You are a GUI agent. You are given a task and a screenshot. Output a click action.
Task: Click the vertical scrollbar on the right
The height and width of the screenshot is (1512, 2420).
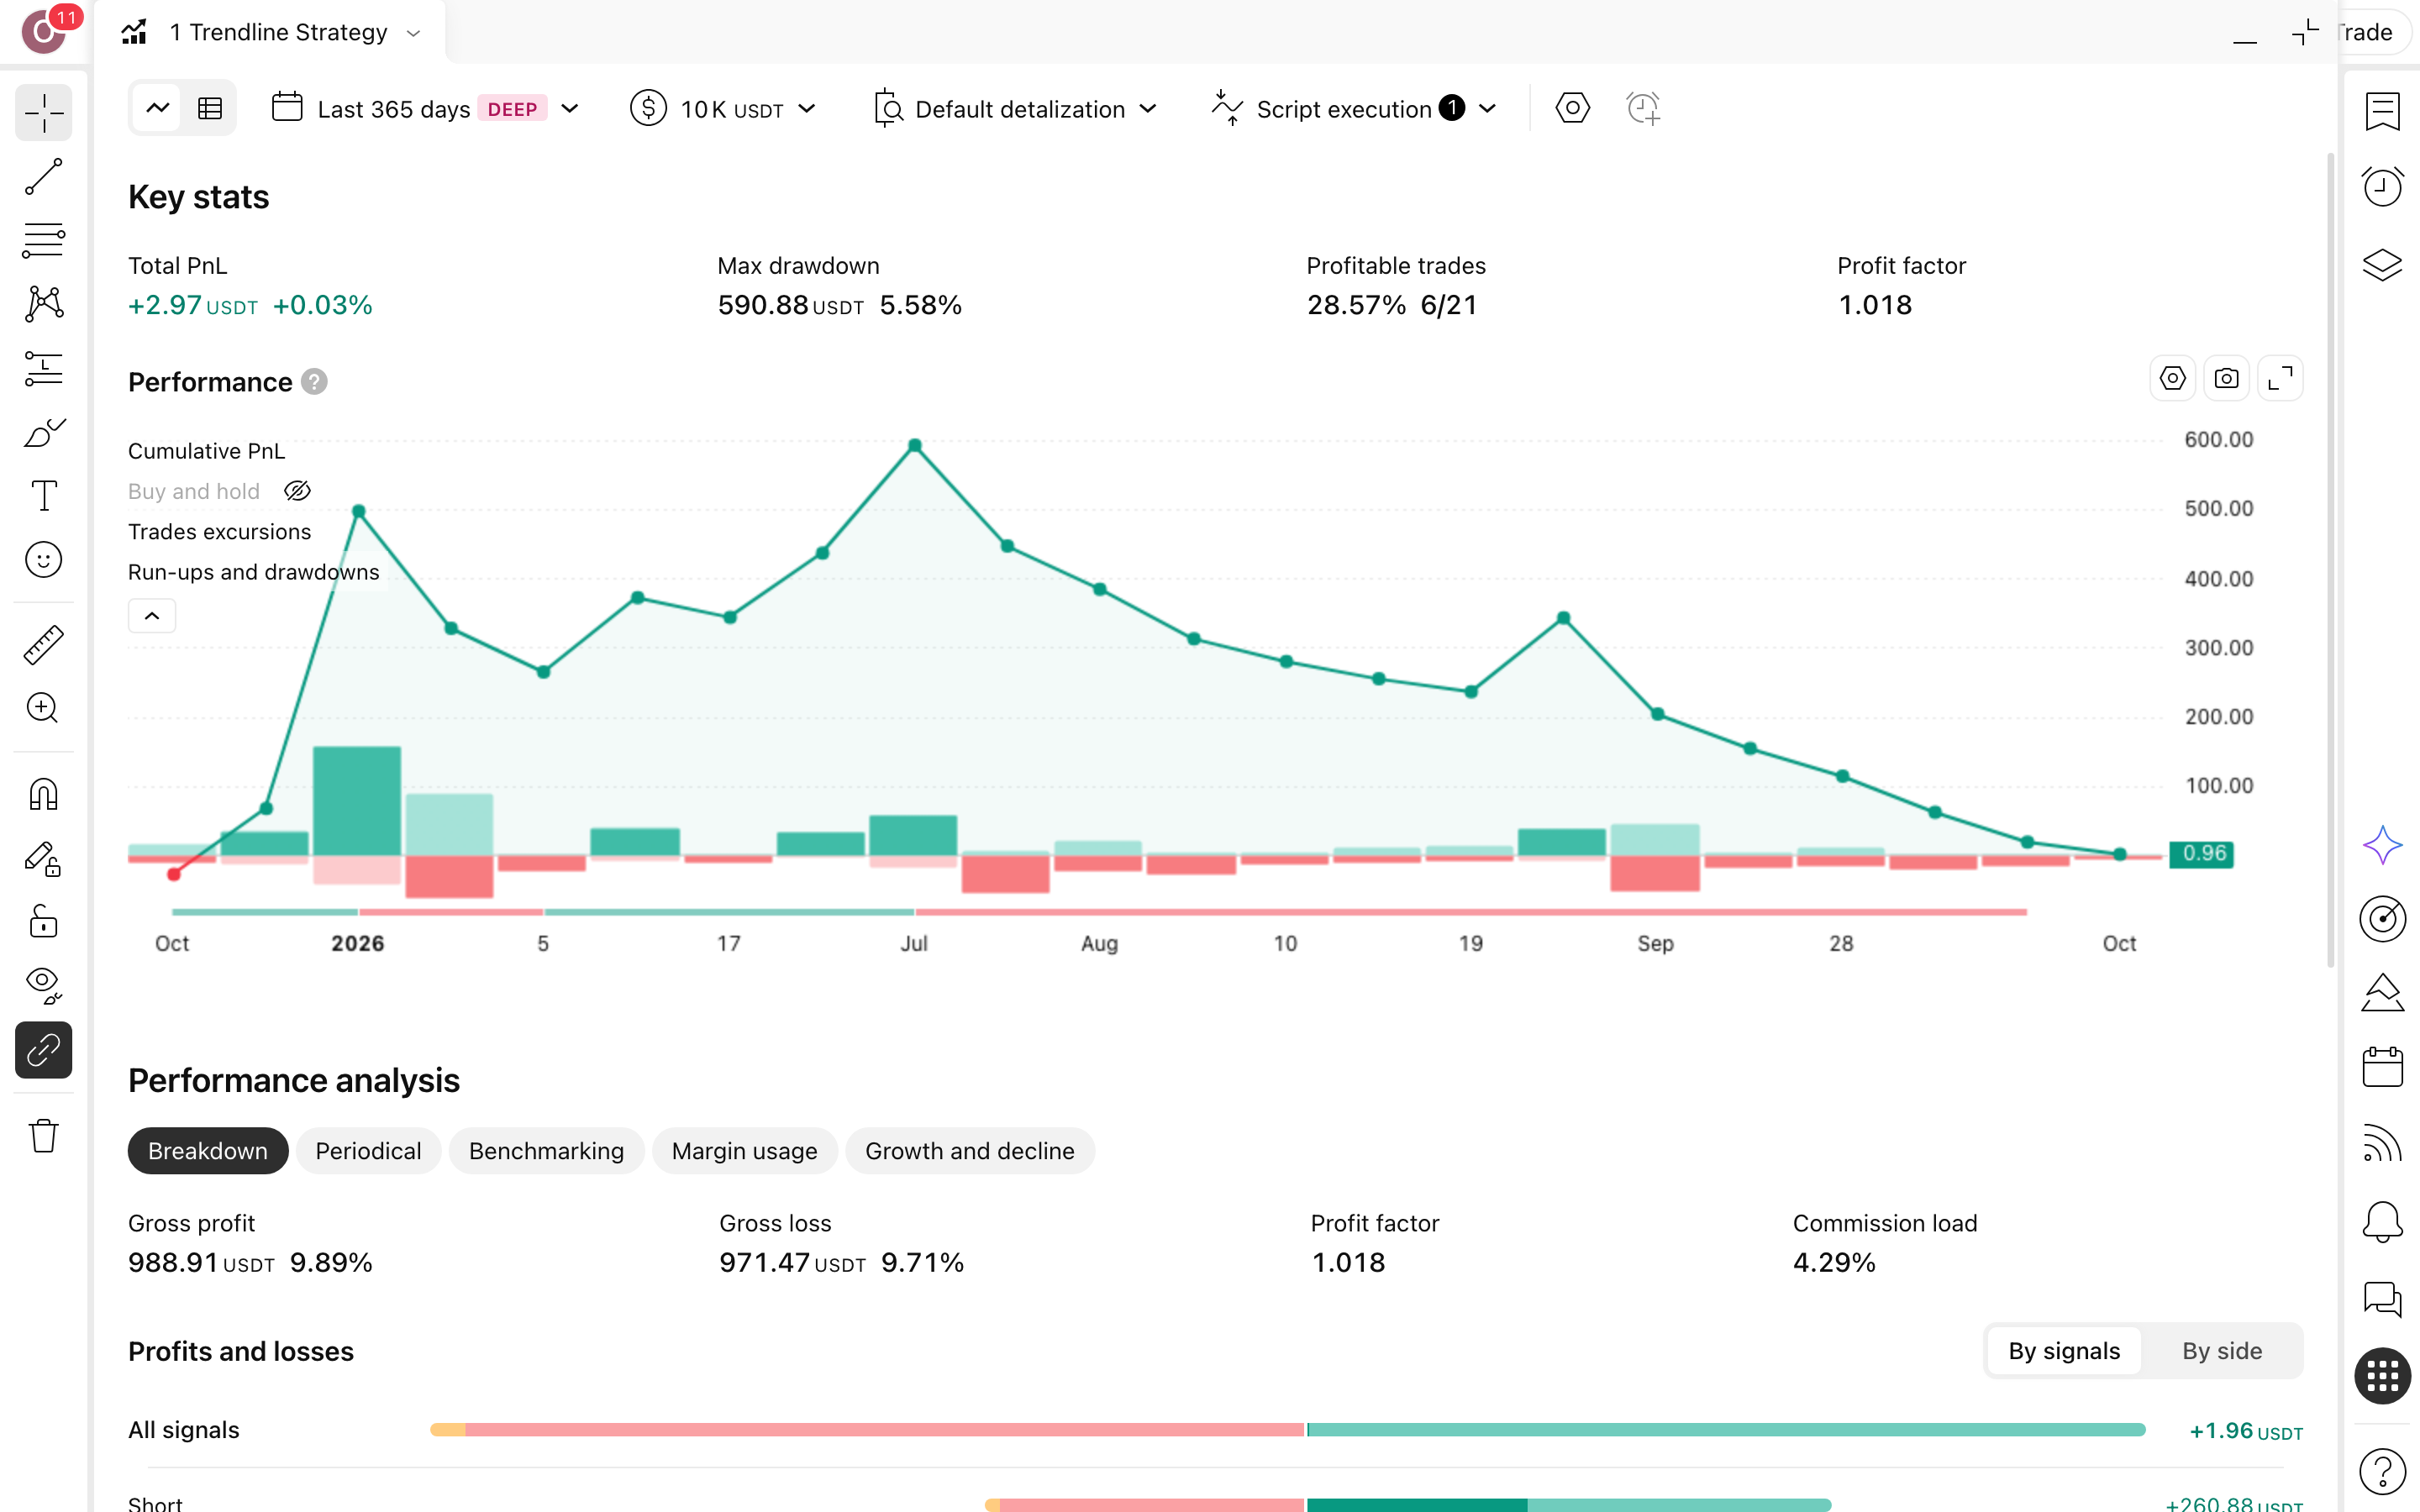(2330, 560)
